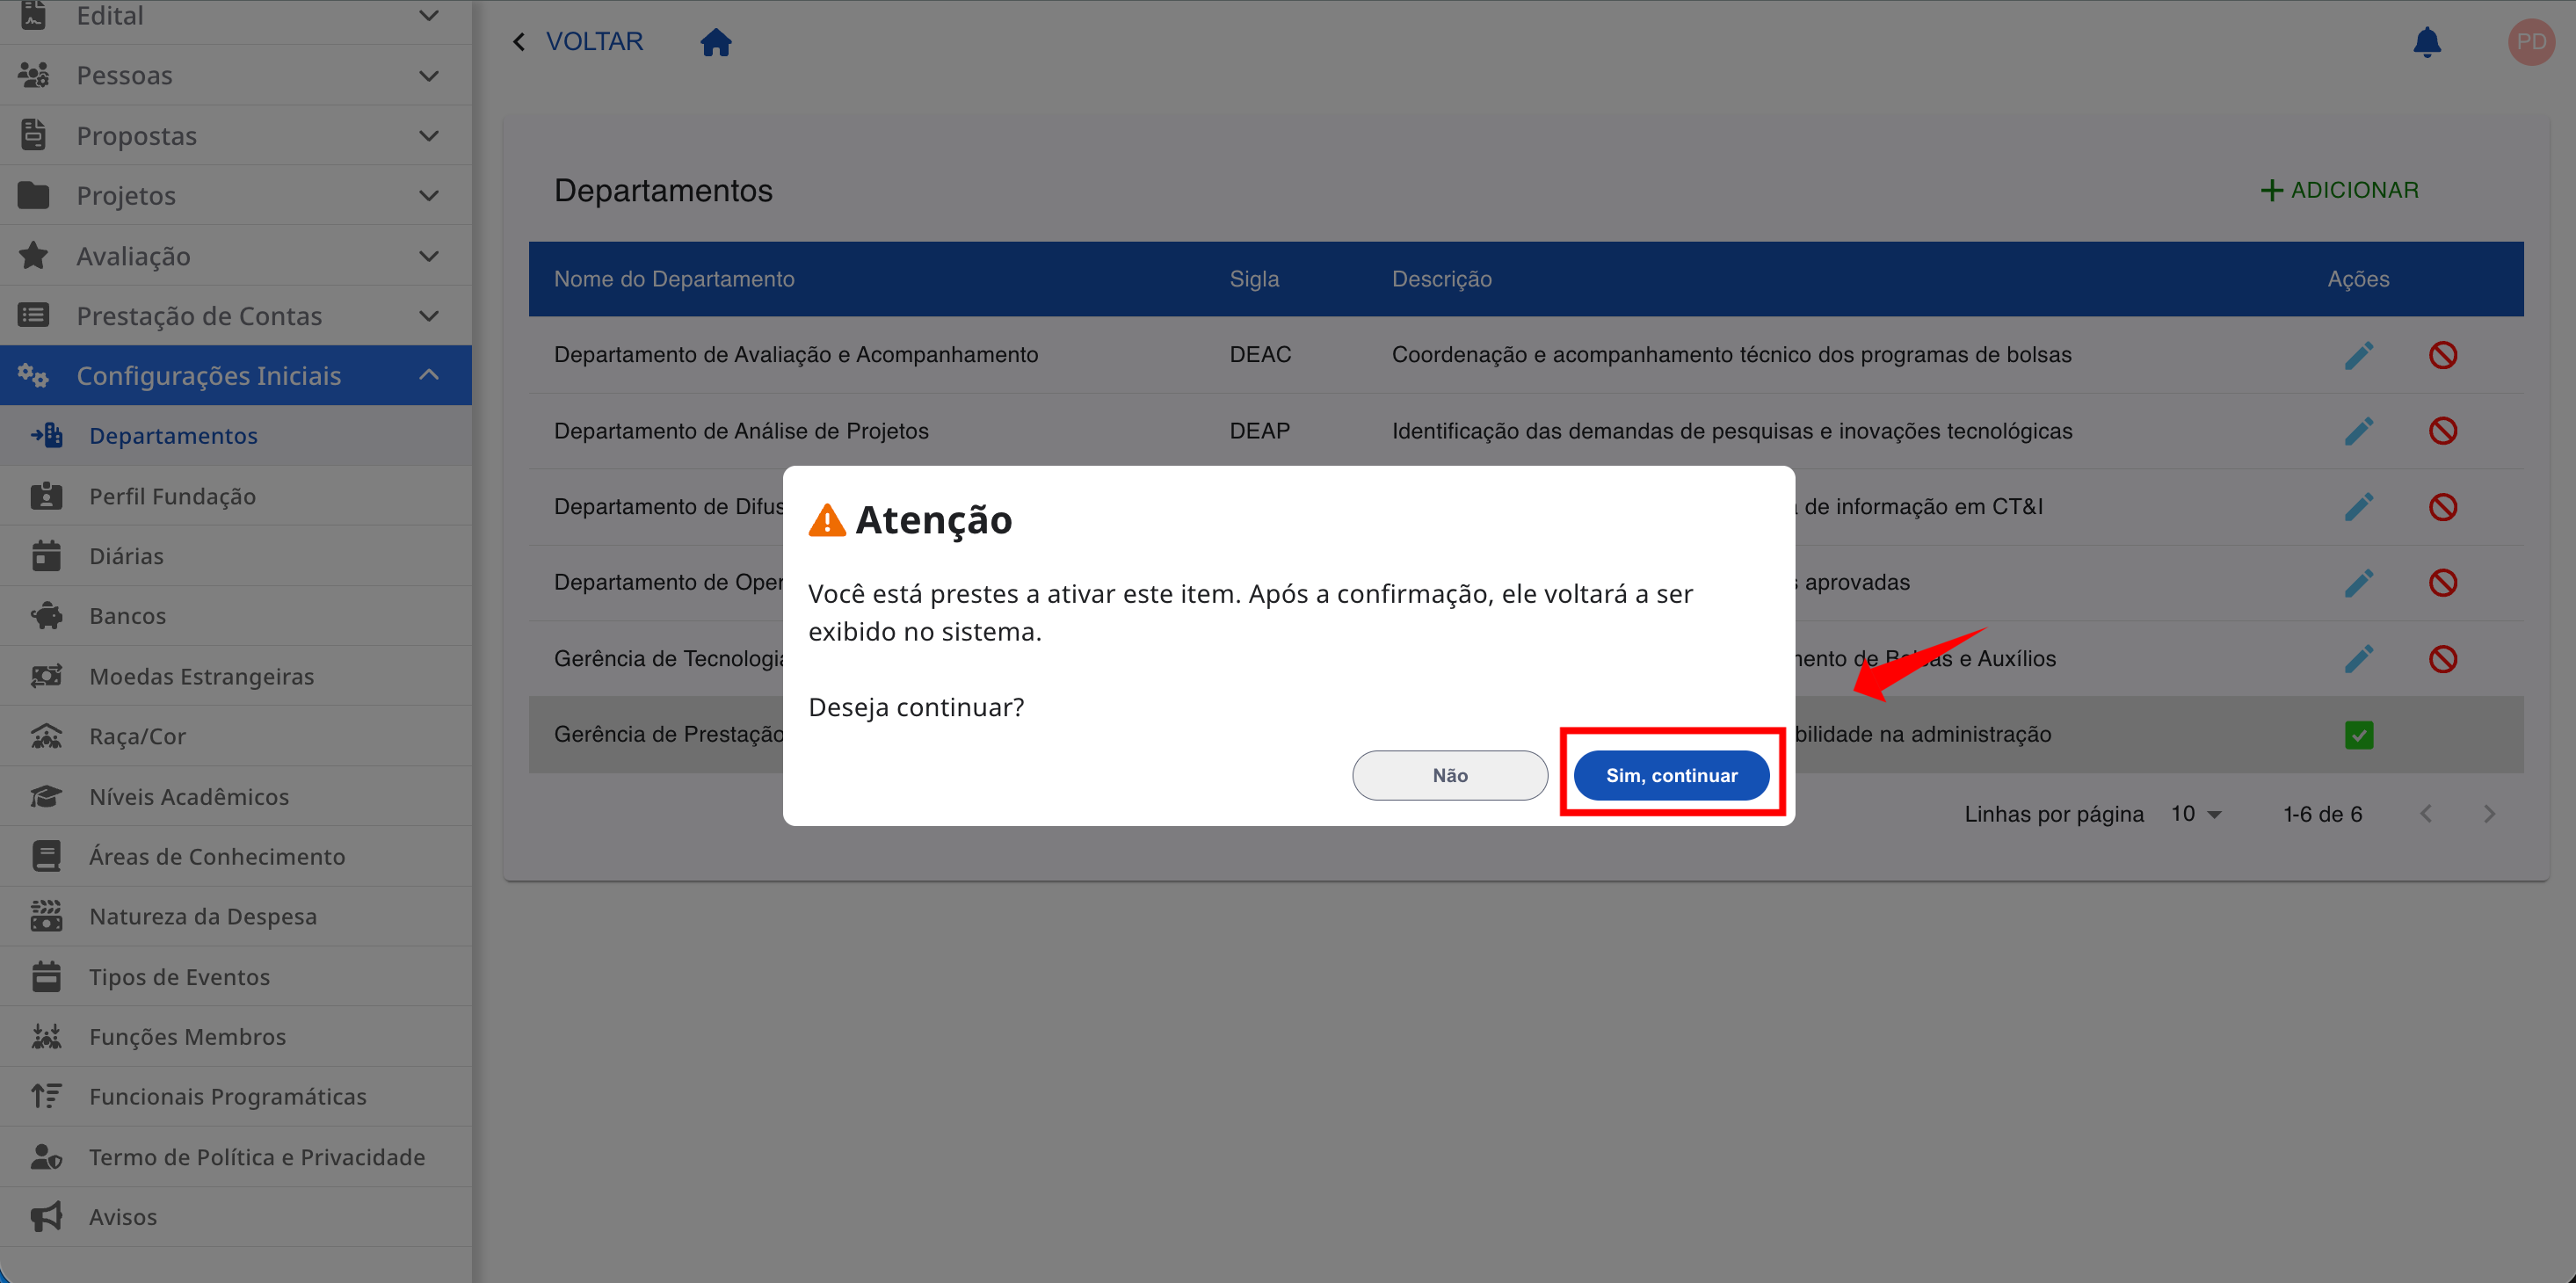Go to home via house icon

tap(716, 42)
